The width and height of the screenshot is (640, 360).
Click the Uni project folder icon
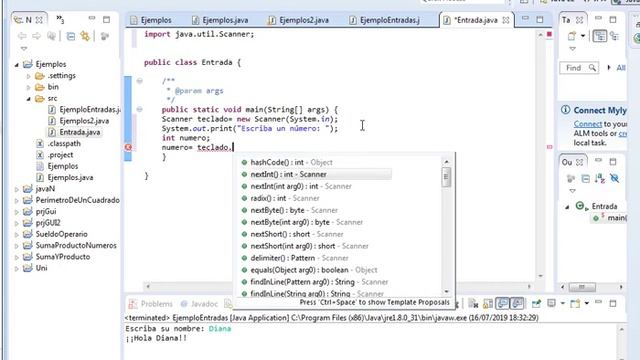28,268
